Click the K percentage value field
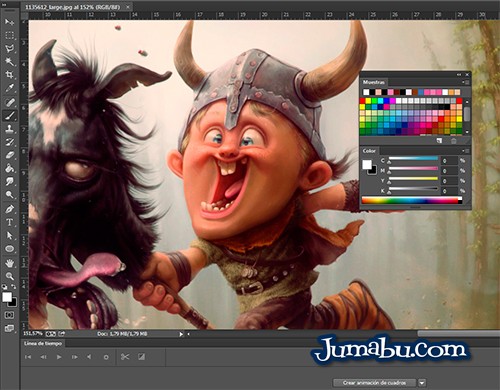This screenshot has height=390, width=500. (449, 191)
